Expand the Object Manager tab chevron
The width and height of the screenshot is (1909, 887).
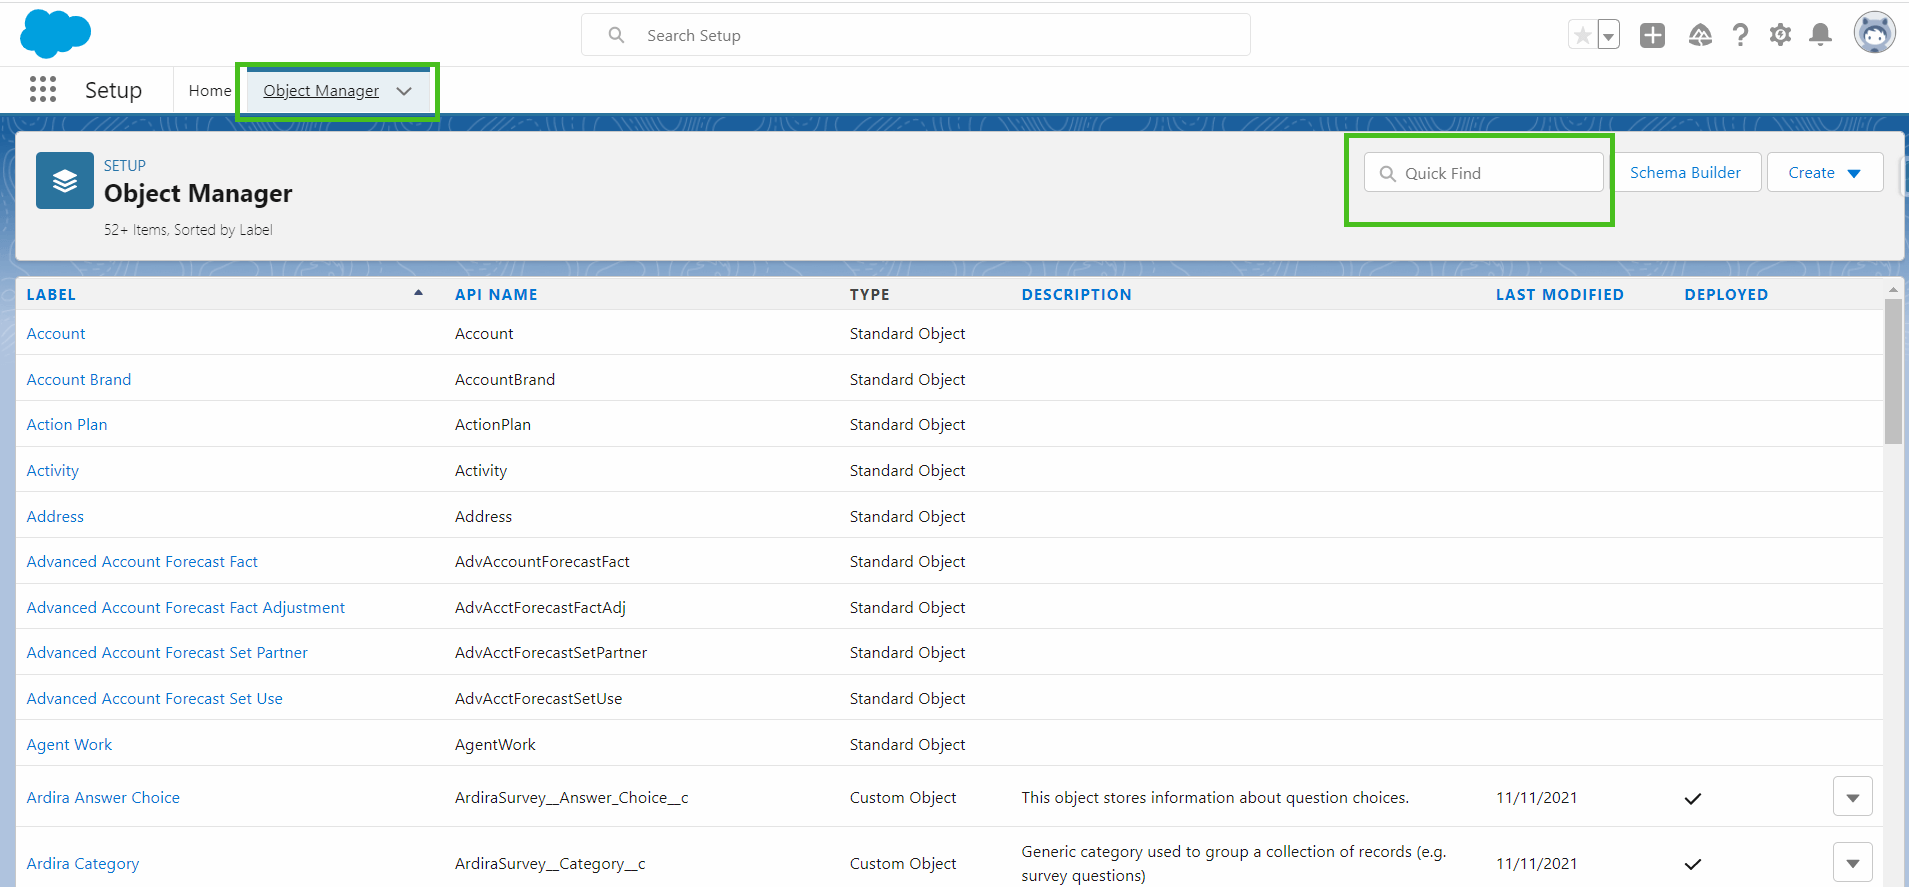click(404, 91)
